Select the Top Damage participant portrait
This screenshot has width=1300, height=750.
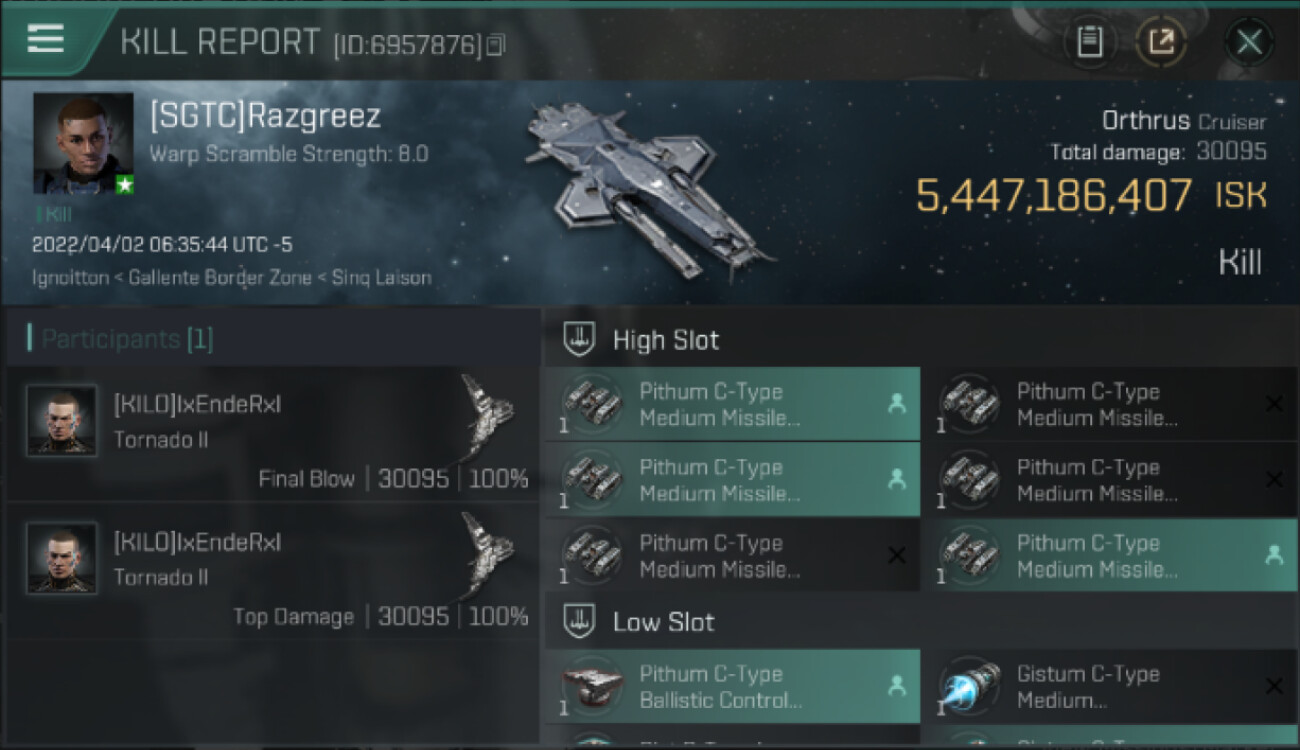pyautogui.click(x=62, y=557)
